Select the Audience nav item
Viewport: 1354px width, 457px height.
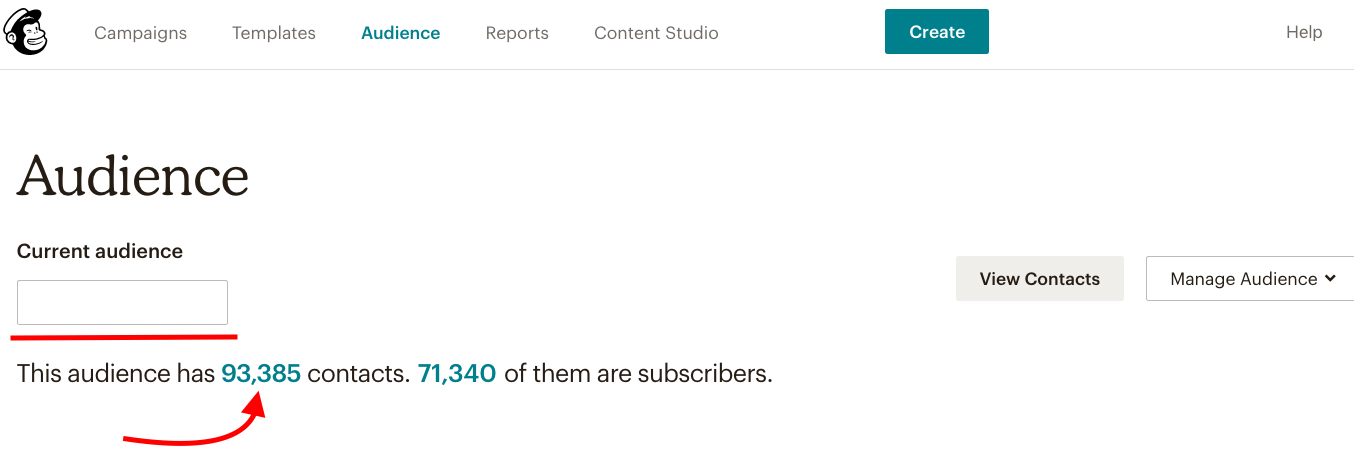click(401, 33)
